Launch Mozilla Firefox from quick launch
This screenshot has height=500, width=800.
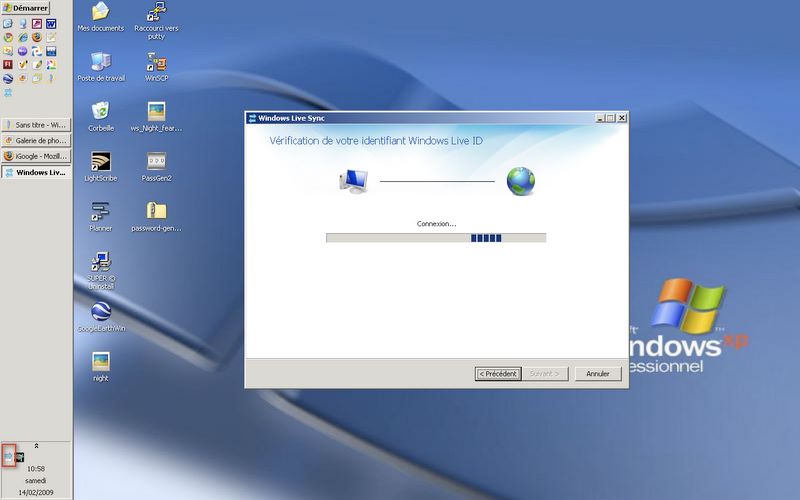[x=37, y=37]
